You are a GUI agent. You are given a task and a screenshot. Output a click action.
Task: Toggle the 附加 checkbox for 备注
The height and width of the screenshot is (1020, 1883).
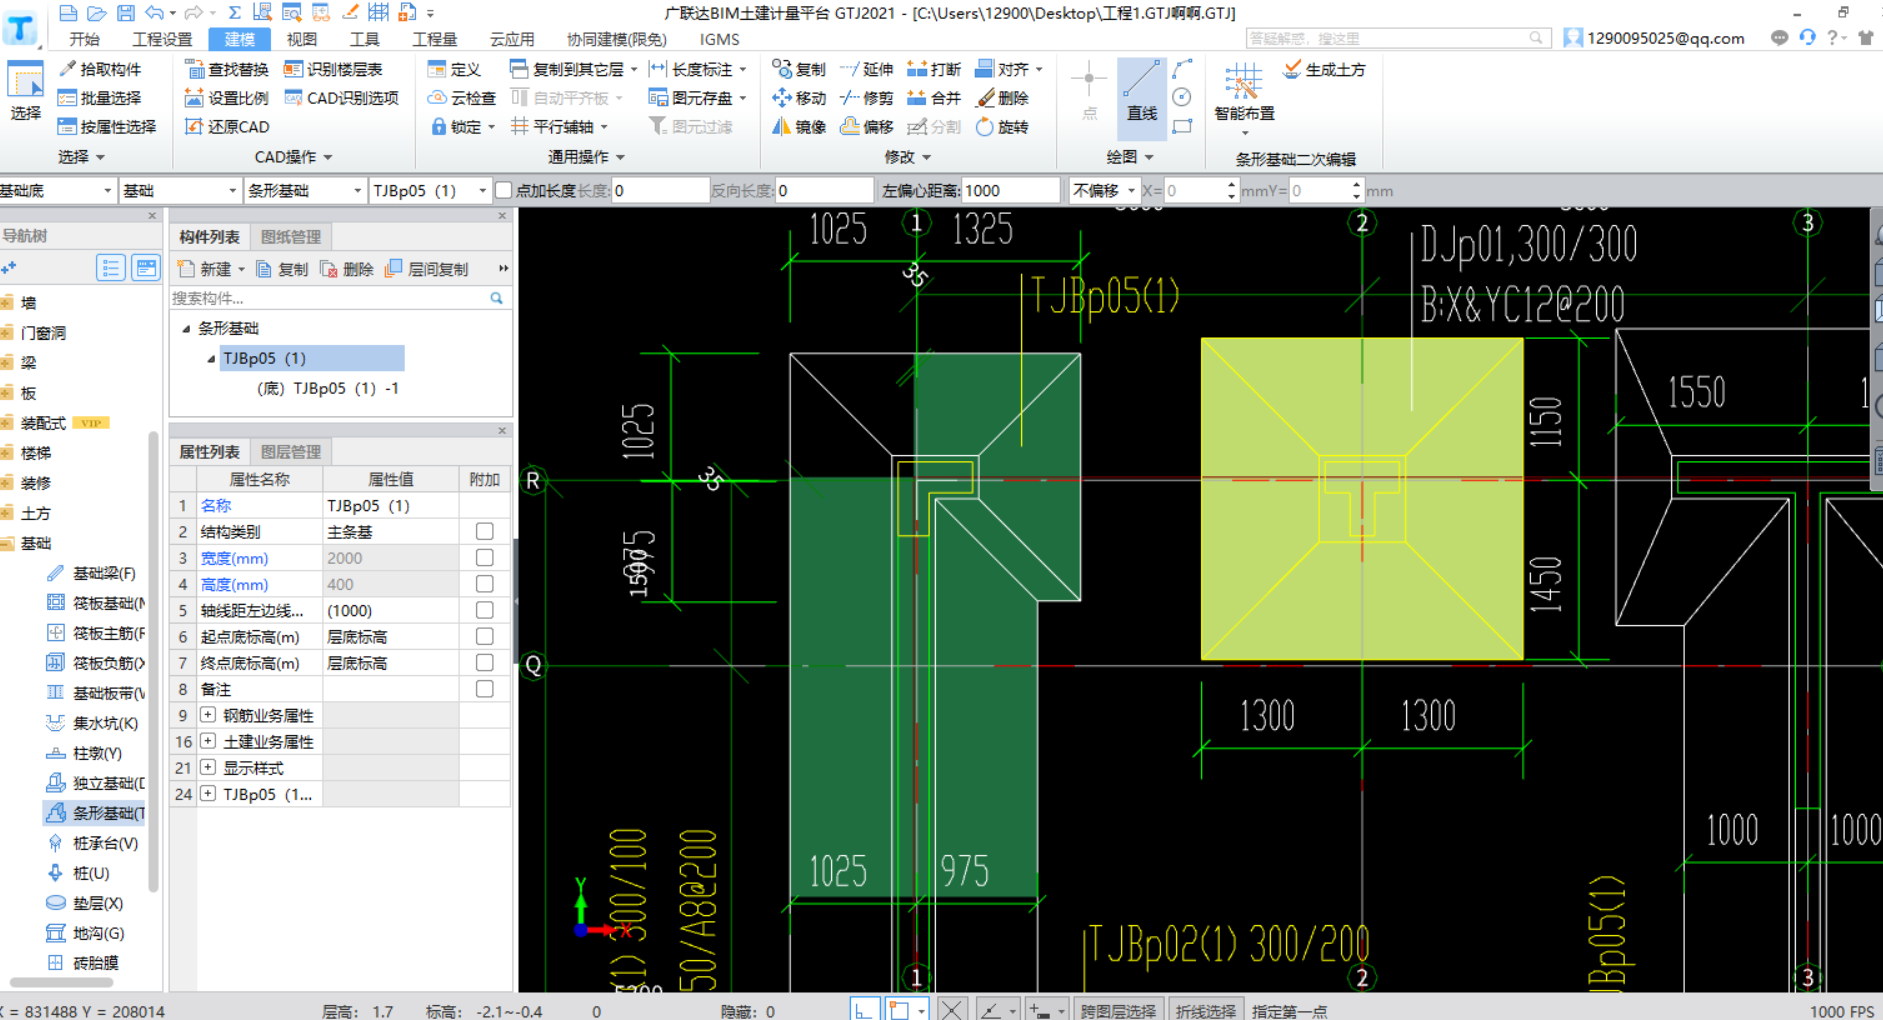[x=485, y=689]
